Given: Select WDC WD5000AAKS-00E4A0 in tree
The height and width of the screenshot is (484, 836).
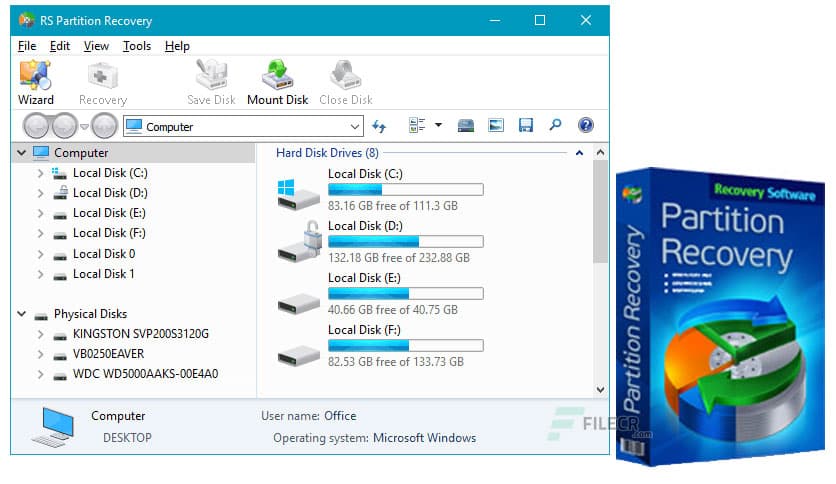Looking at the screenshot, I should 146,374.
